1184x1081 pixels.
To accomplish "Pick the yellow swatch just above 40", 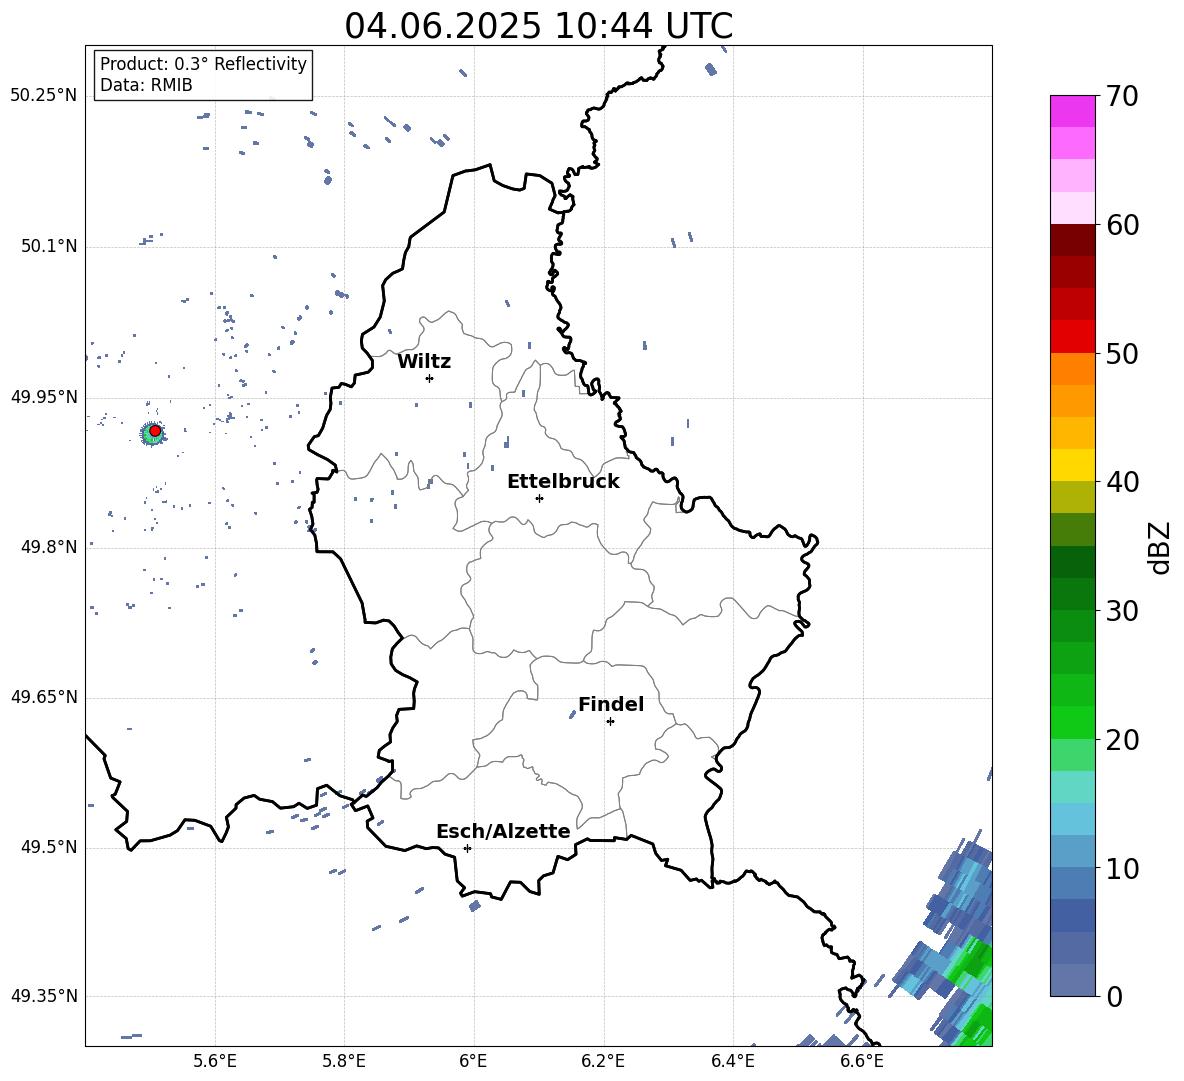I will point(1072,465).
